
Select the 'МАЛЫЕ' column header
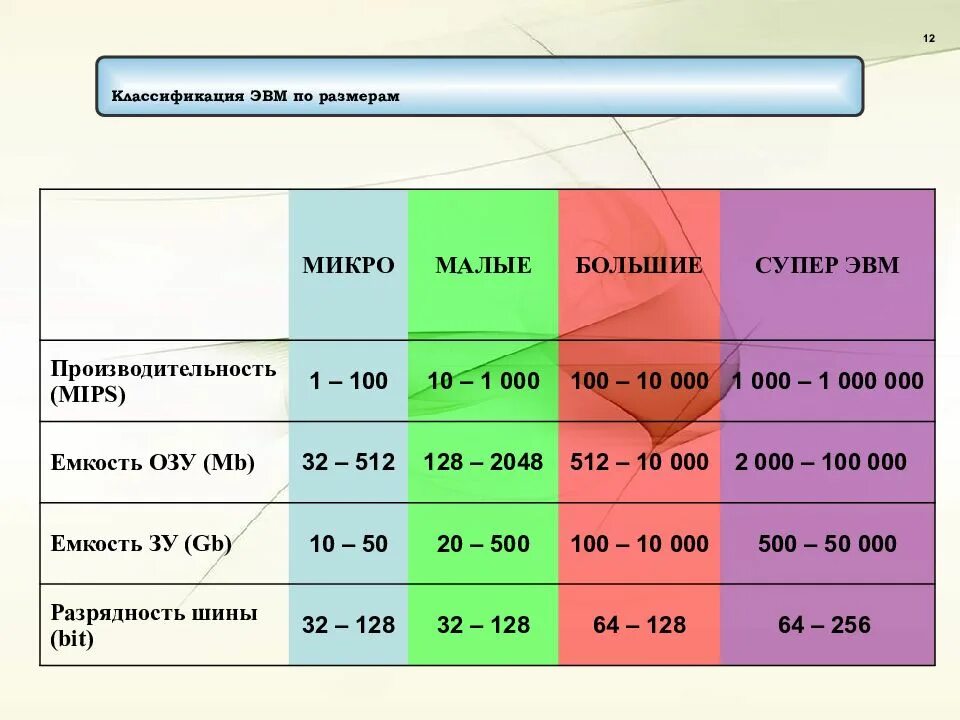coord(483,265)
